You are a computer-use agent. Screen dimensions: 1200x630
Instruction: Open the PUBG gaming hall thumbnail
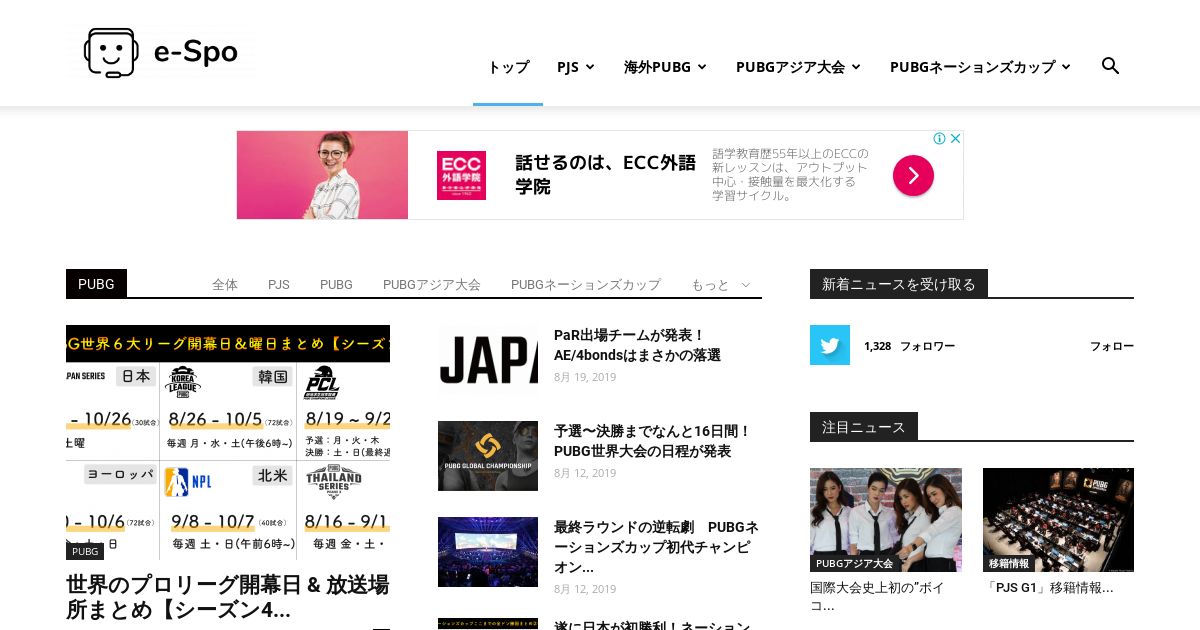pos(1058,520)
